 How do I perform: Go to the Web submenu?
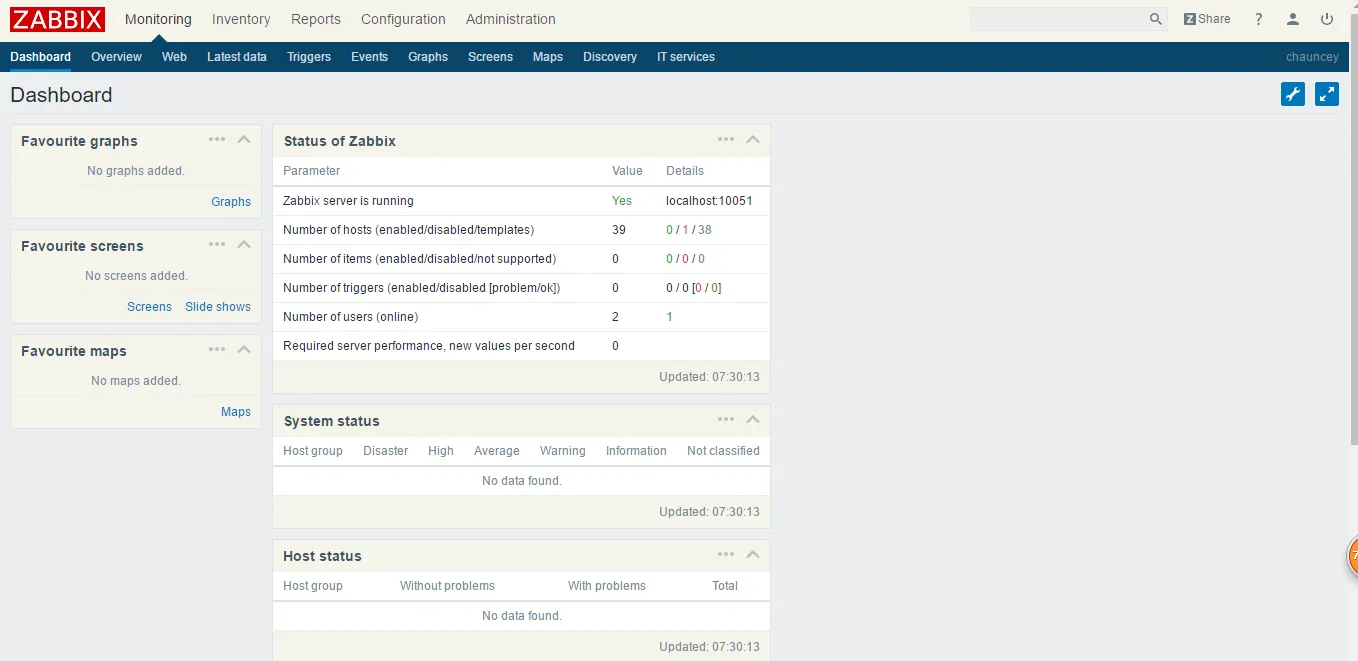point(174,57)
